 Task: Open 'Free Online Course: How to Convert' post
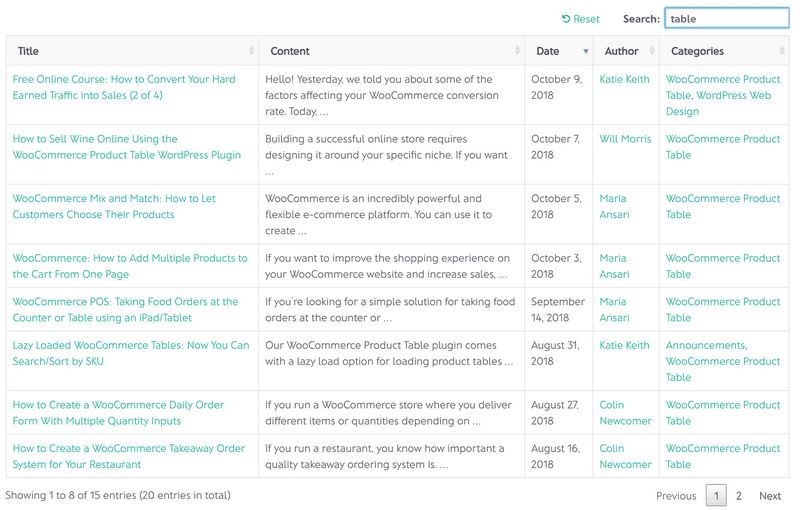[x=124, y=87]
